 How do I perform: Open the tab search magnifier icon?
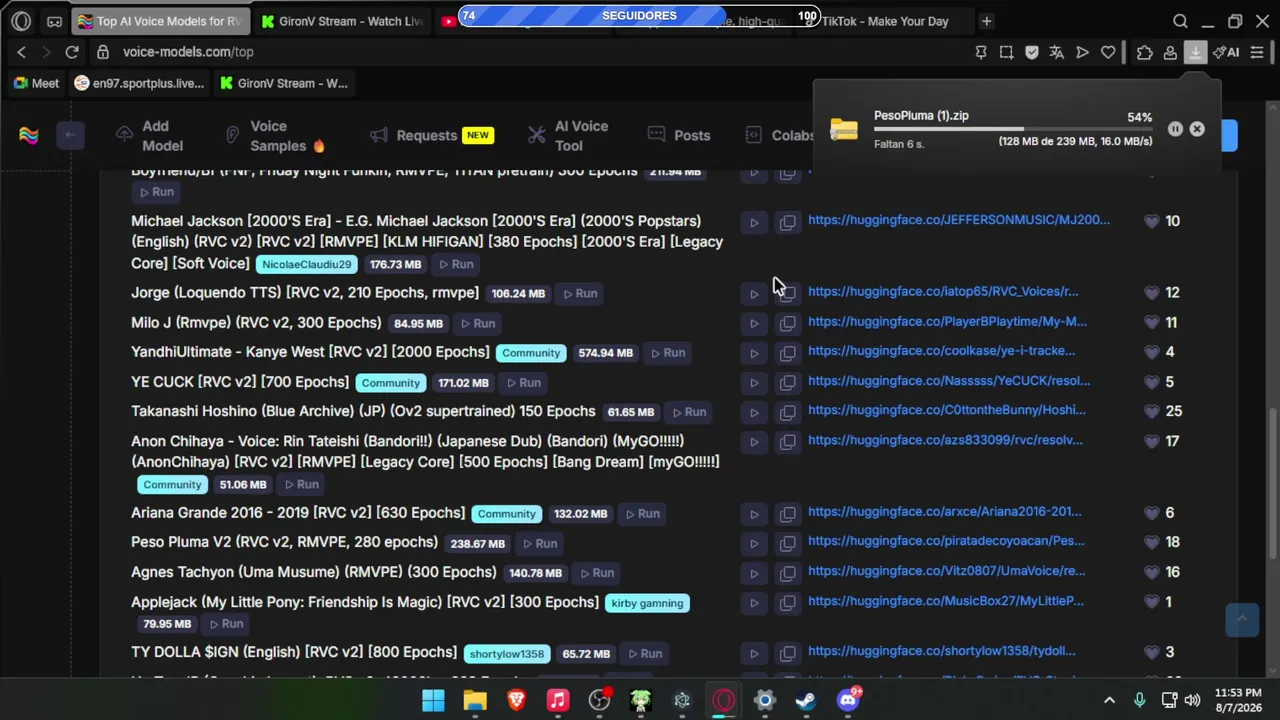(x=1180, y=21)
